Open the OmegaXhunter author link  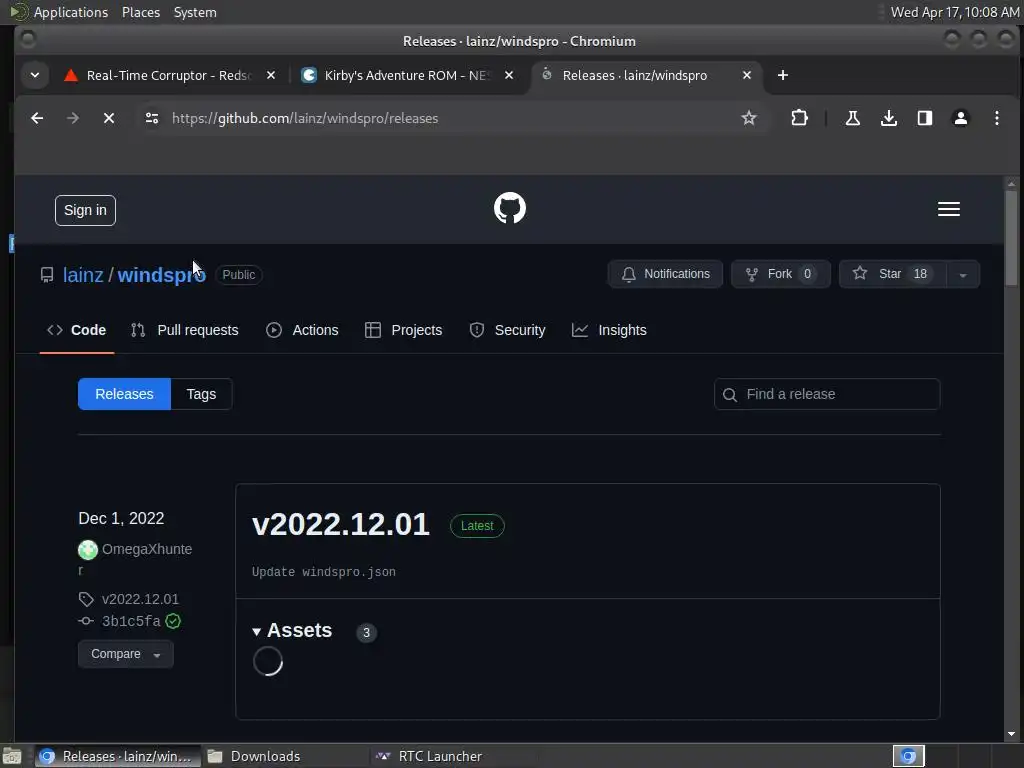146,550
